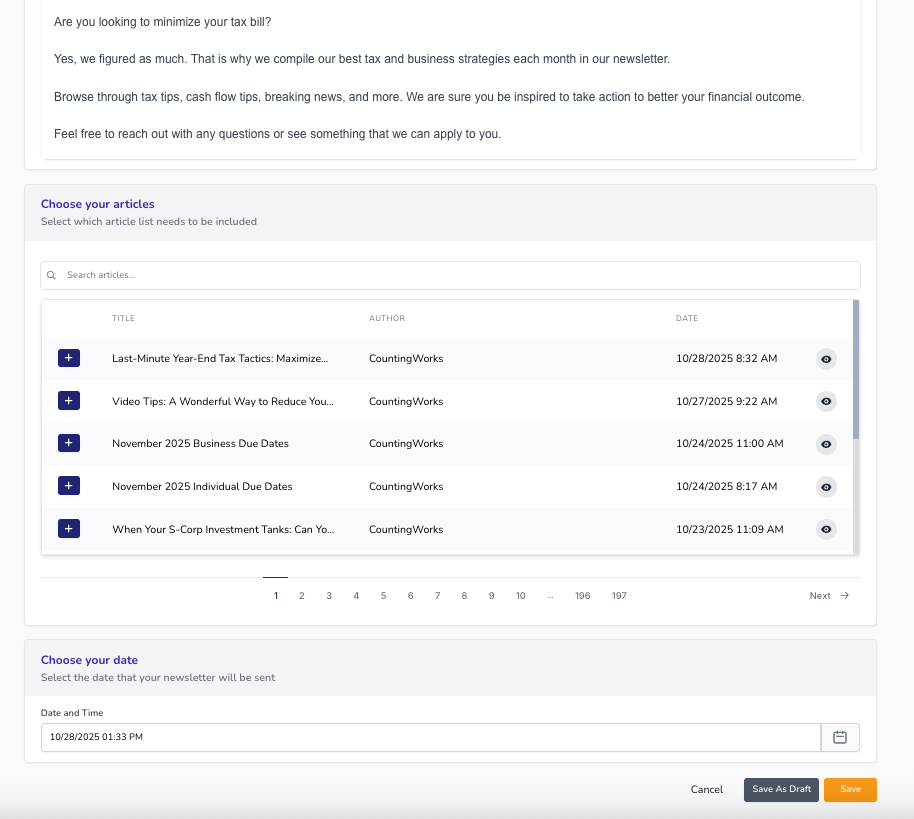
Task: Click Cancel to discard the newsletter
Action: pyautogui.click(x=706, y=789)
